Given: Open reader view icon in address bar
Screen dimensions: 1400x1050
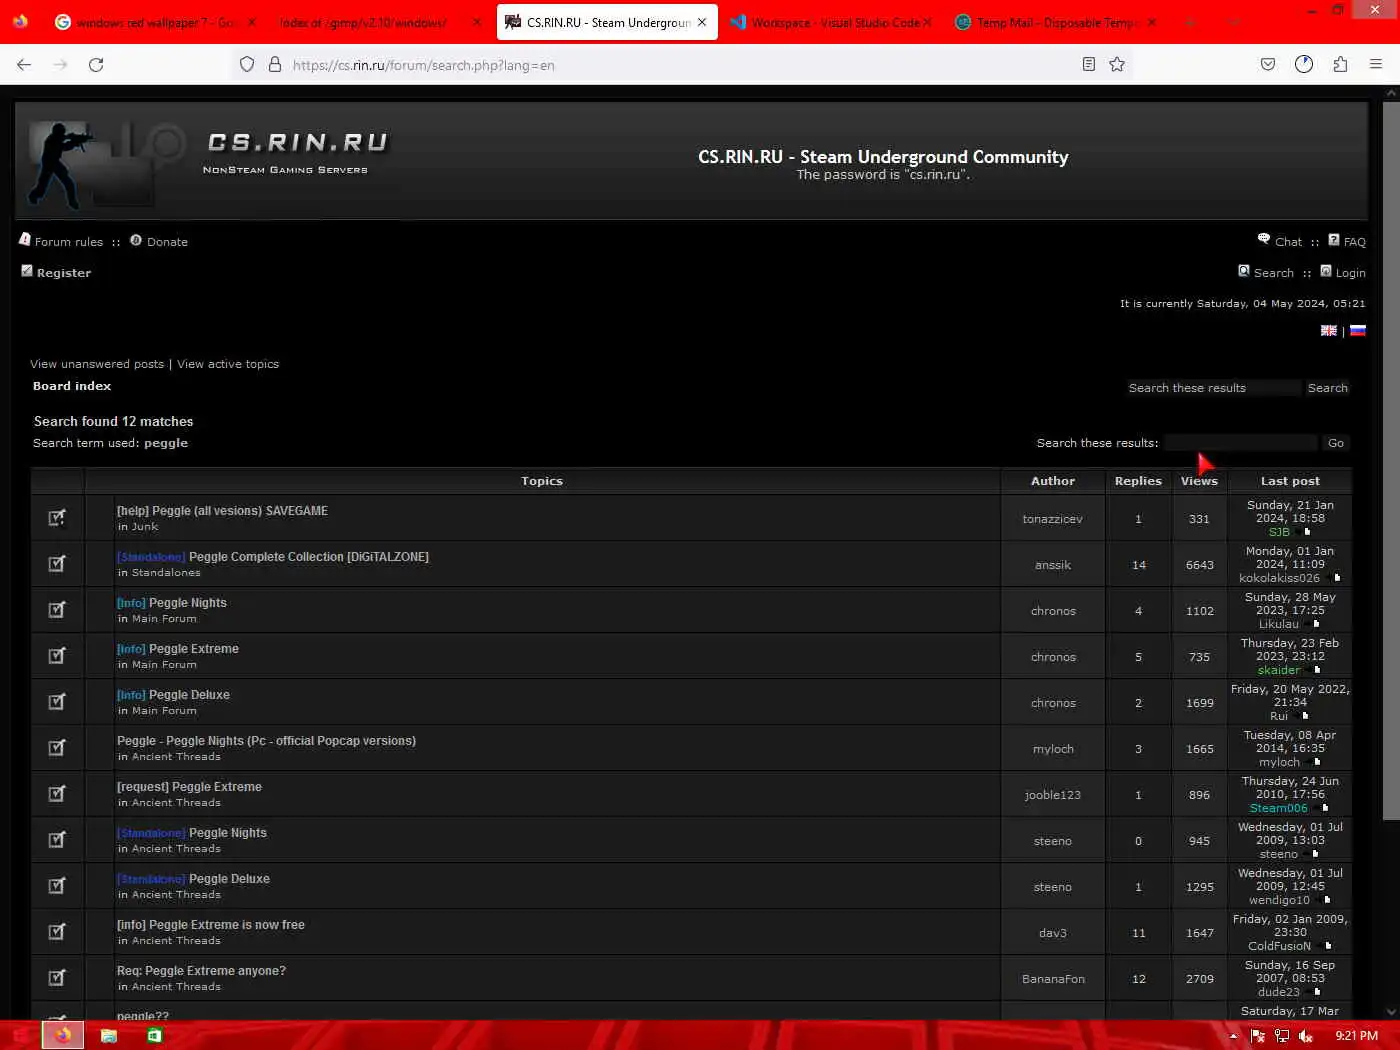Looking at the screenshot, I should tap(1089, 65).
